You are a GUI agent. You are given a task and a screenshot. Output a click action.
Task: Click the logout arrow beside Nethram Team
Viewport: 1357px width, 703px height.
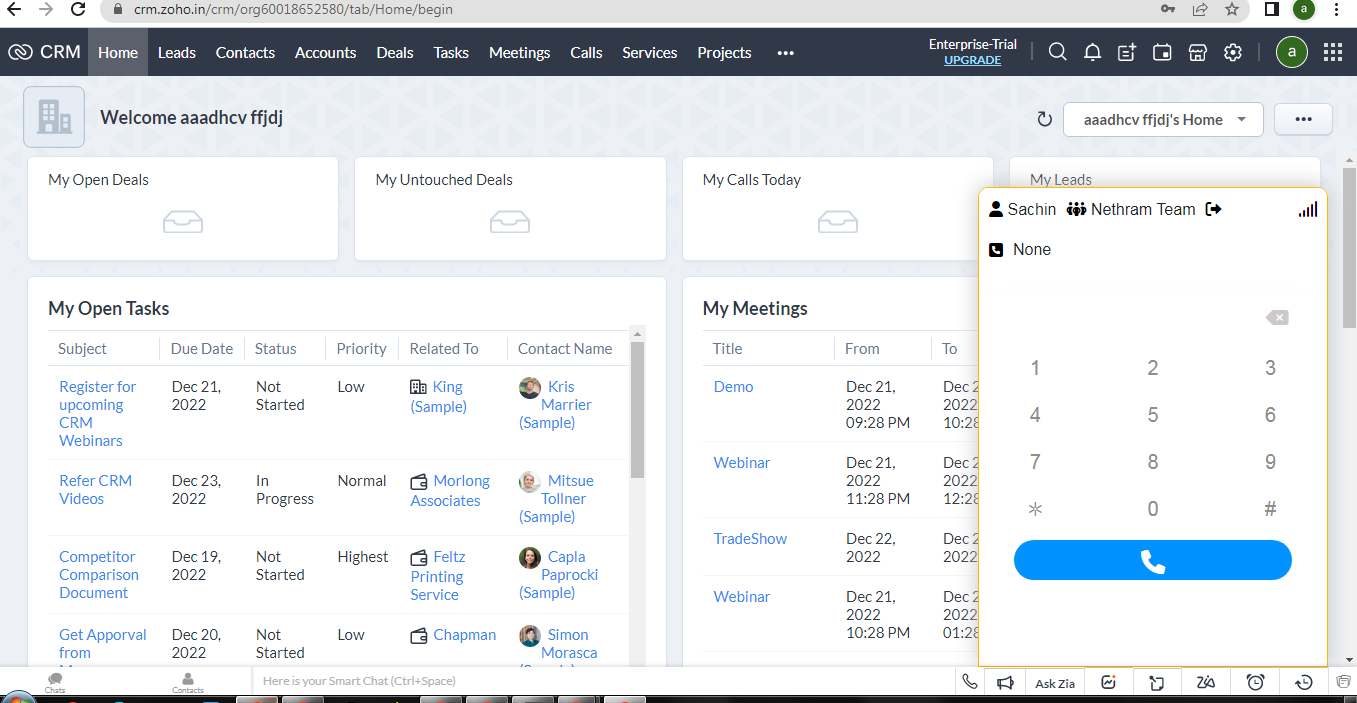pos(1214,209)
